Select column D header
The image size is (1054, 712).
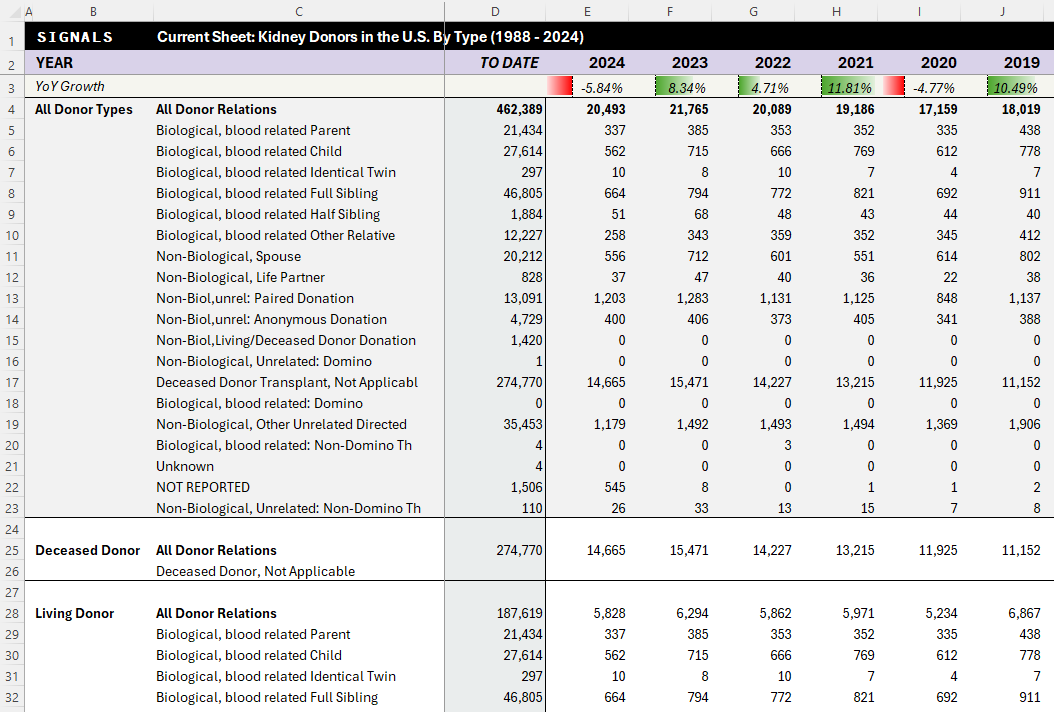(x=495, y=11)
